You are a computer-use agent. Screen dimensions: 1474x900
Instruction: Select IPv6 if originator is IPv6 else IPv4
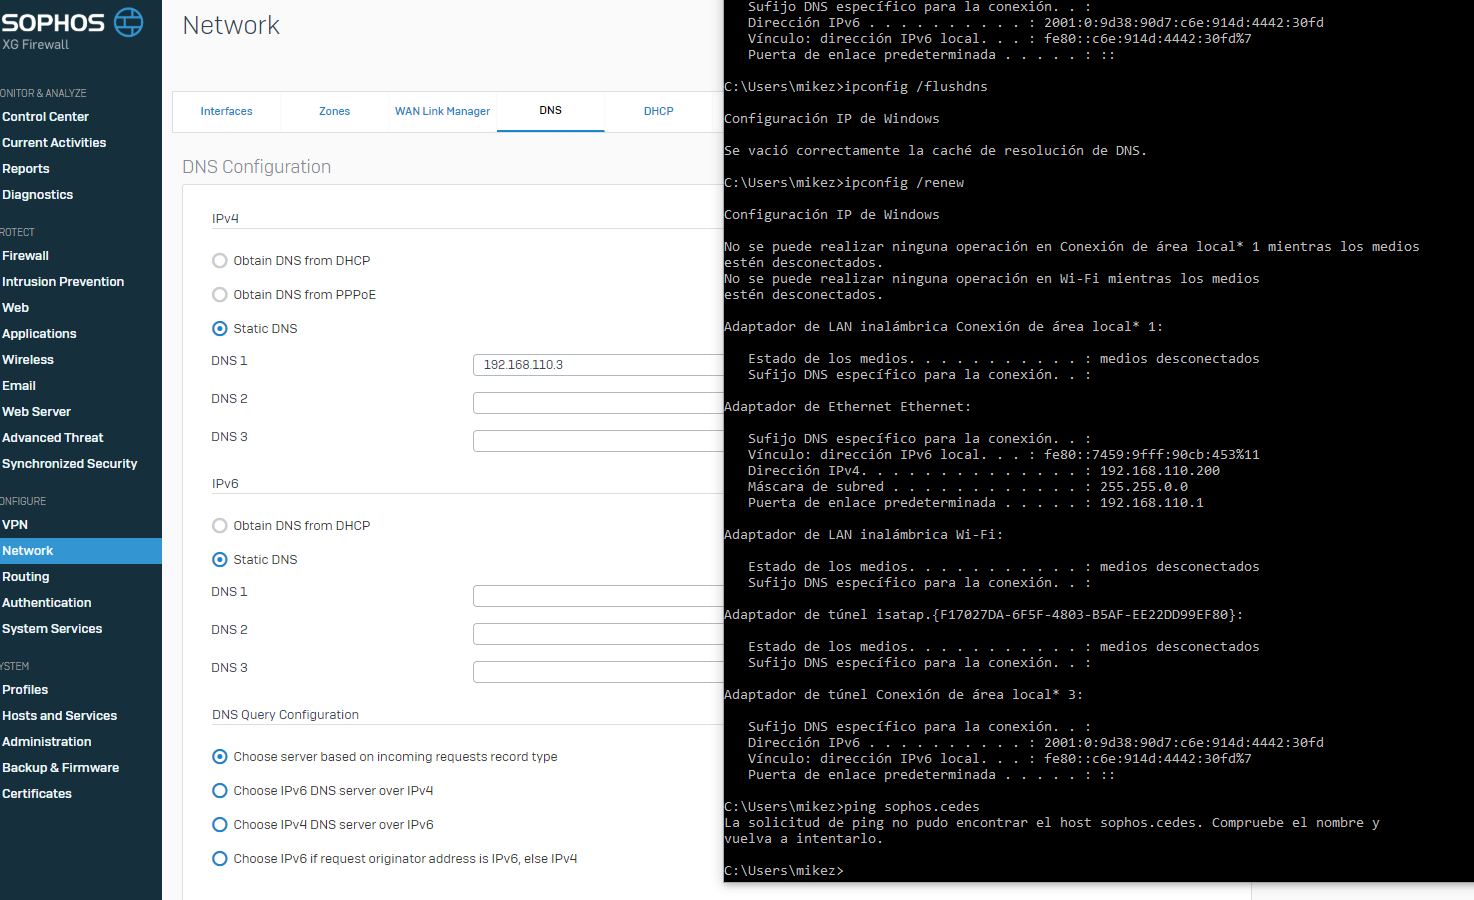coord(220,859)
